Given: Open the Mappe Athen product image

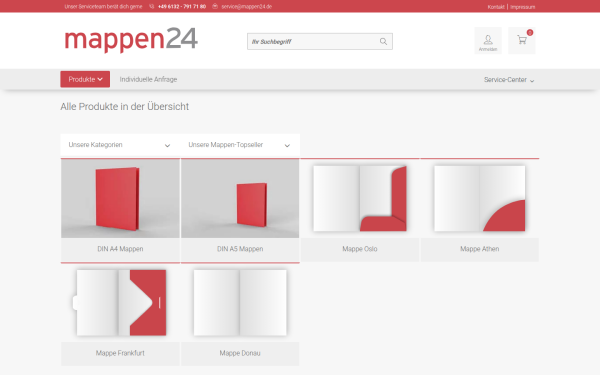Looking at the screenshot, I should 479,198.
